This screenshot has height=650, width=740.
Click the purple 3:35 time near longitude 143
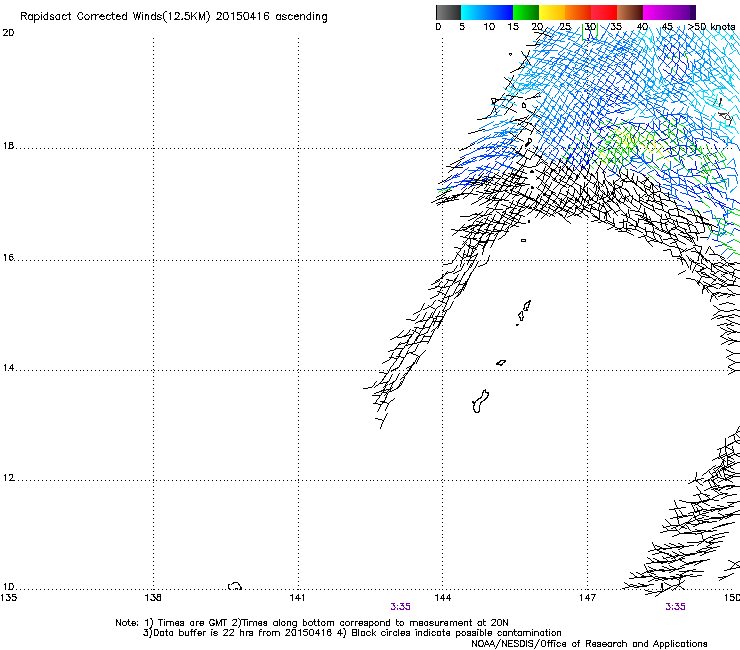point(400,607)
